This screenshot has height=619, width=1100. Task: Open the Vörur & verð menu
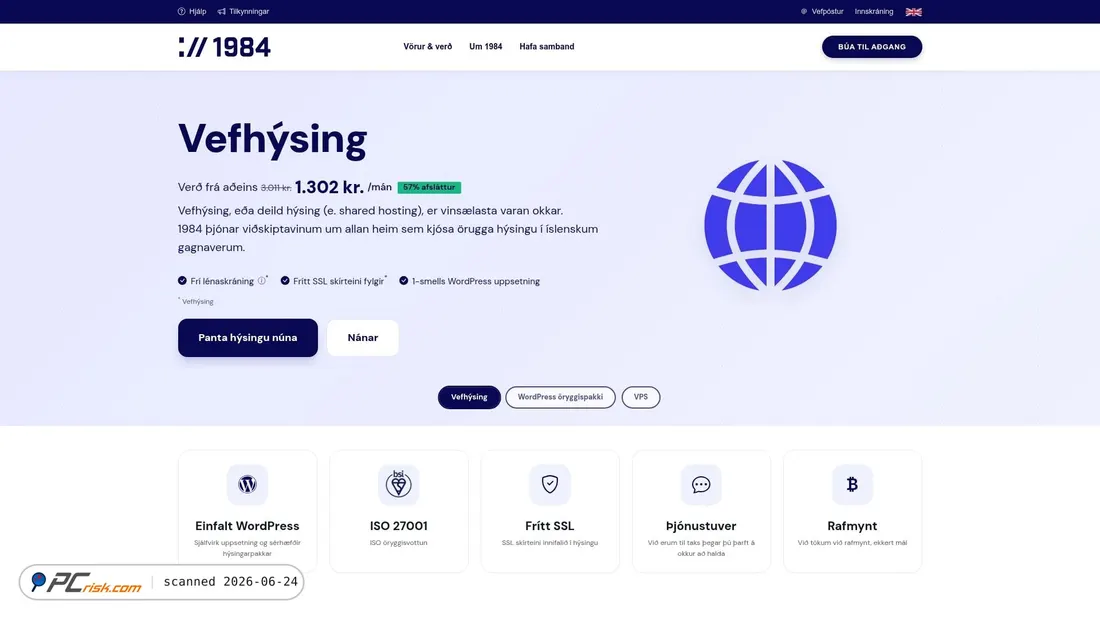427,46
